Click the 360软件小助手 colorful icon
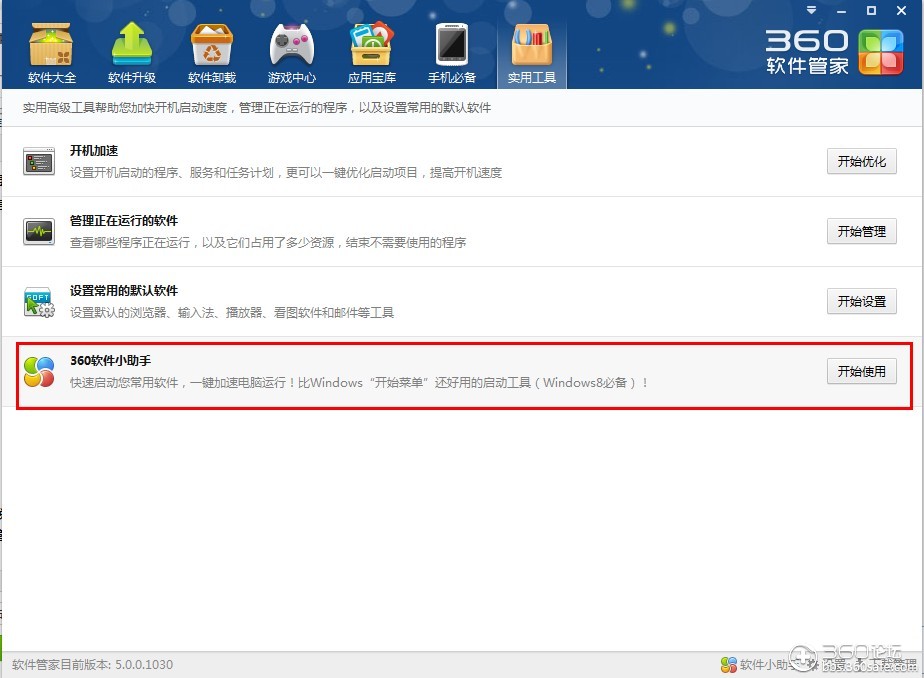 click(39, 371)
